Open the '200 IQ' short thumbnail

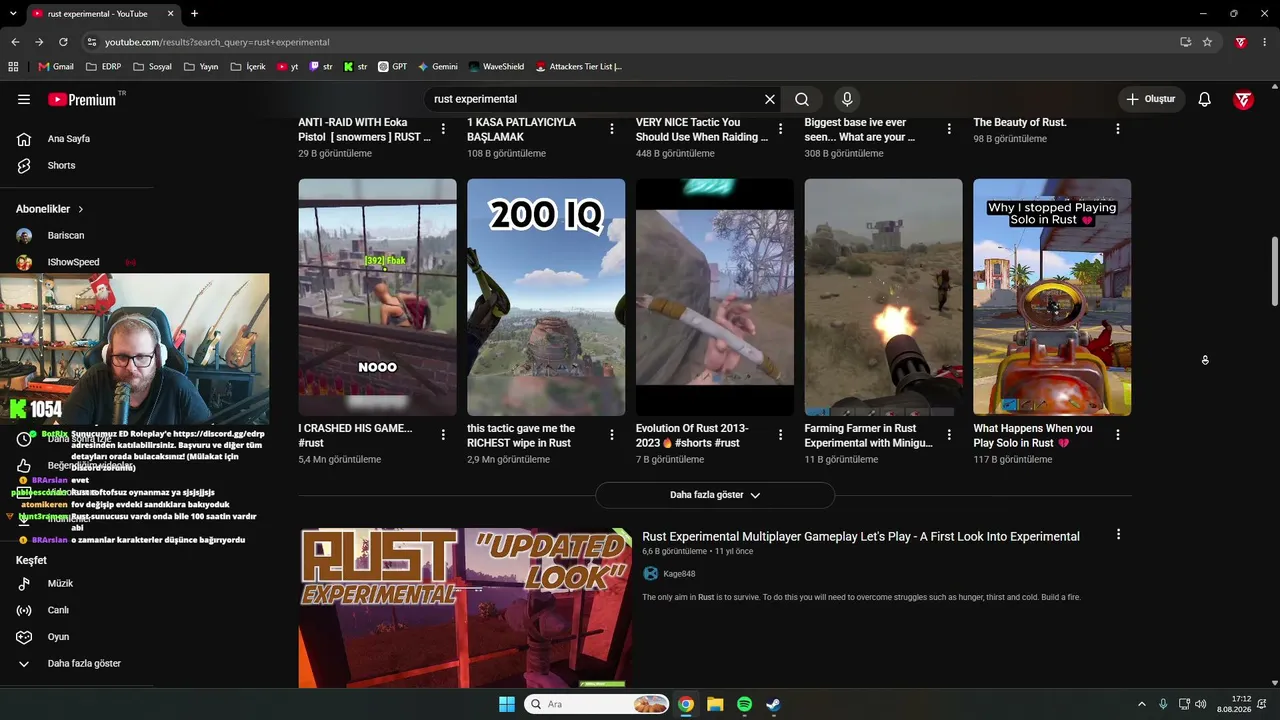(546, 297)
